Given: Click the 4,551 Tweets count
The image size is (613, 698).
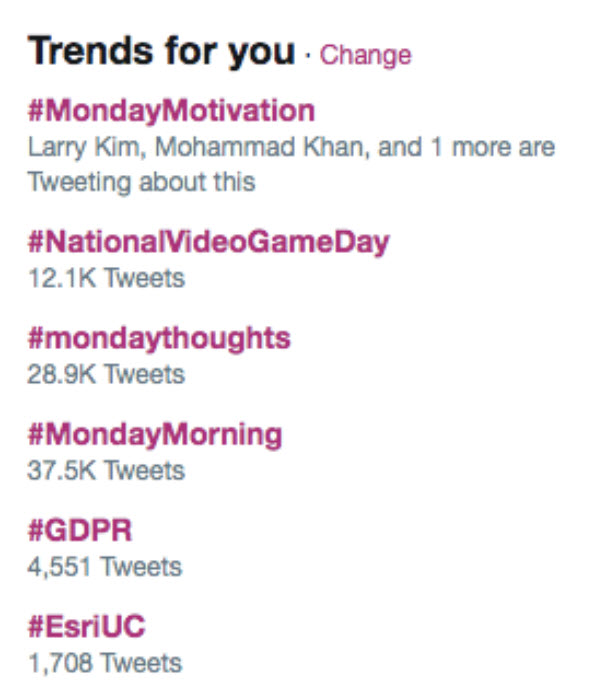Looking at the screenshot, I should [x=104, y=567].
